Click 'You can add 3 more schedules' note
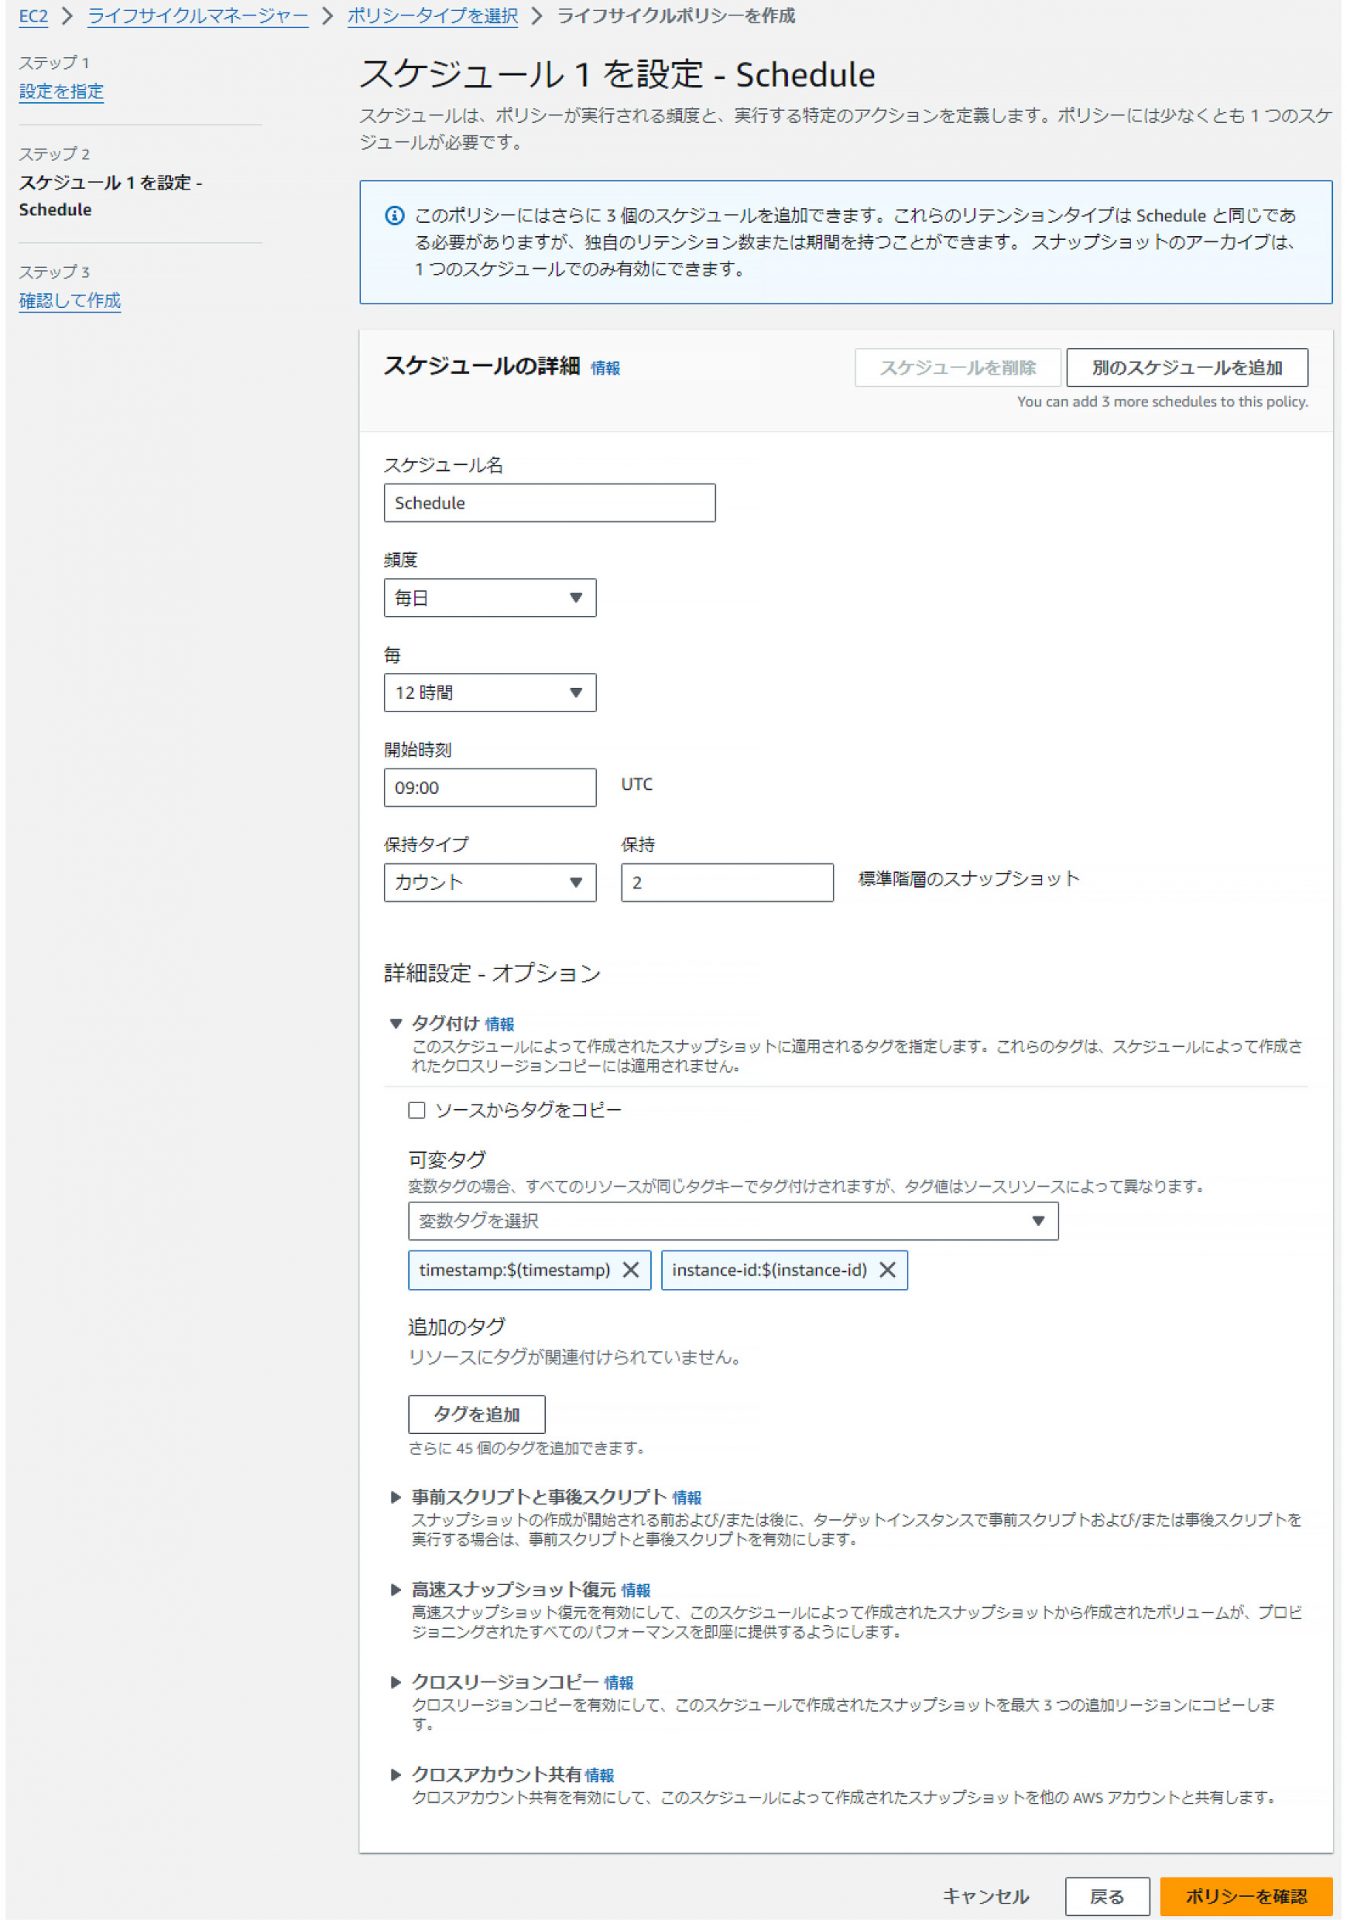This screenshot has height=1920, width=1347. click(x=1162, y=402)
